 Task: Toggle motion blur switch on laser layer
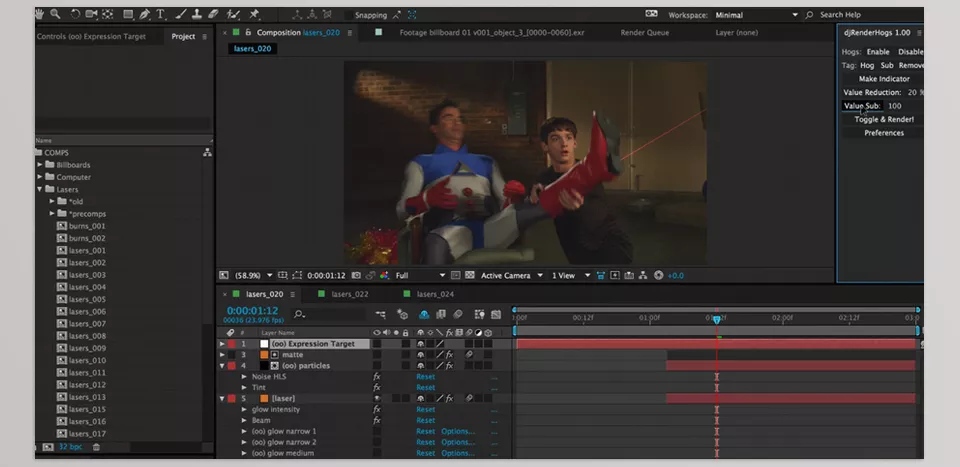point(469,398)
